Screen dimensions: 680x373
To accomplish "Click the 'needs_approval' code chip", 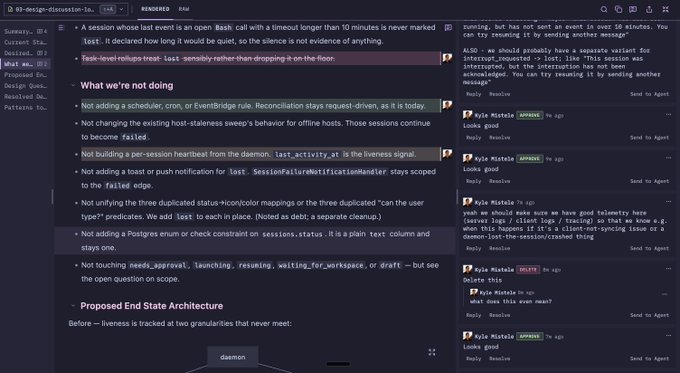I will (x=158, y=265).
